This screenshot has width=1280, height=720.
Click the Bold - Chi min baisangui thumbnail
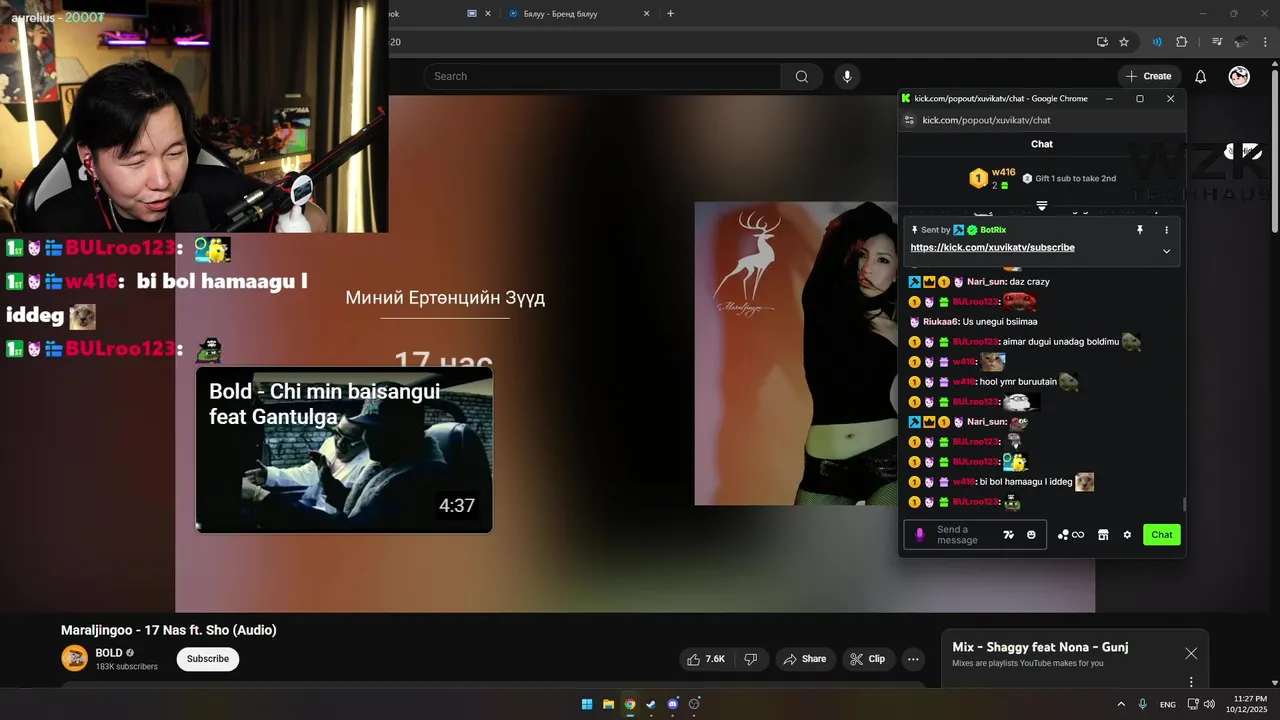[344, 449]
